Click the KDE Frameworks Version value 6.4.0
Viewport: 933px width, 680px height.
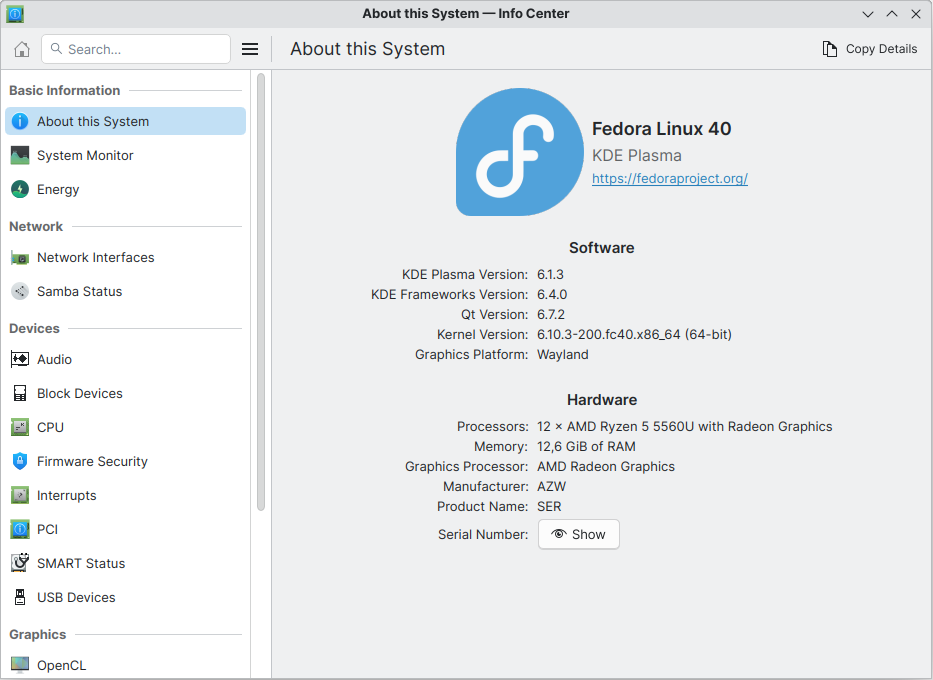[x=552, y=294]
